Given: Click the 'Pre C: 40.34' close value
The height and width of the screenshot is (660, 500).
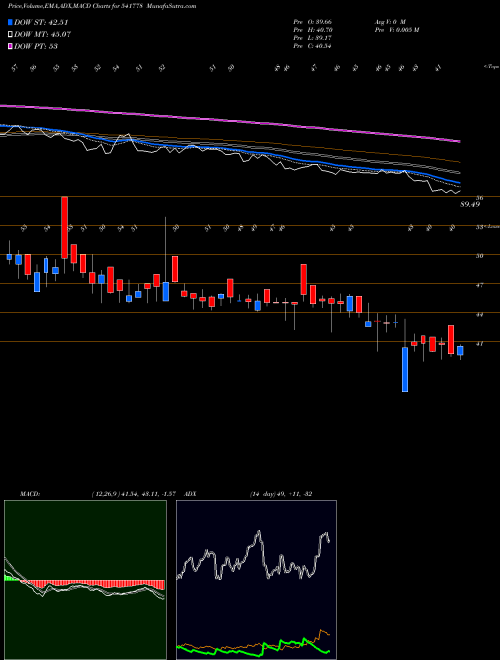Looking at the screenshot, I should coord(313,45).
